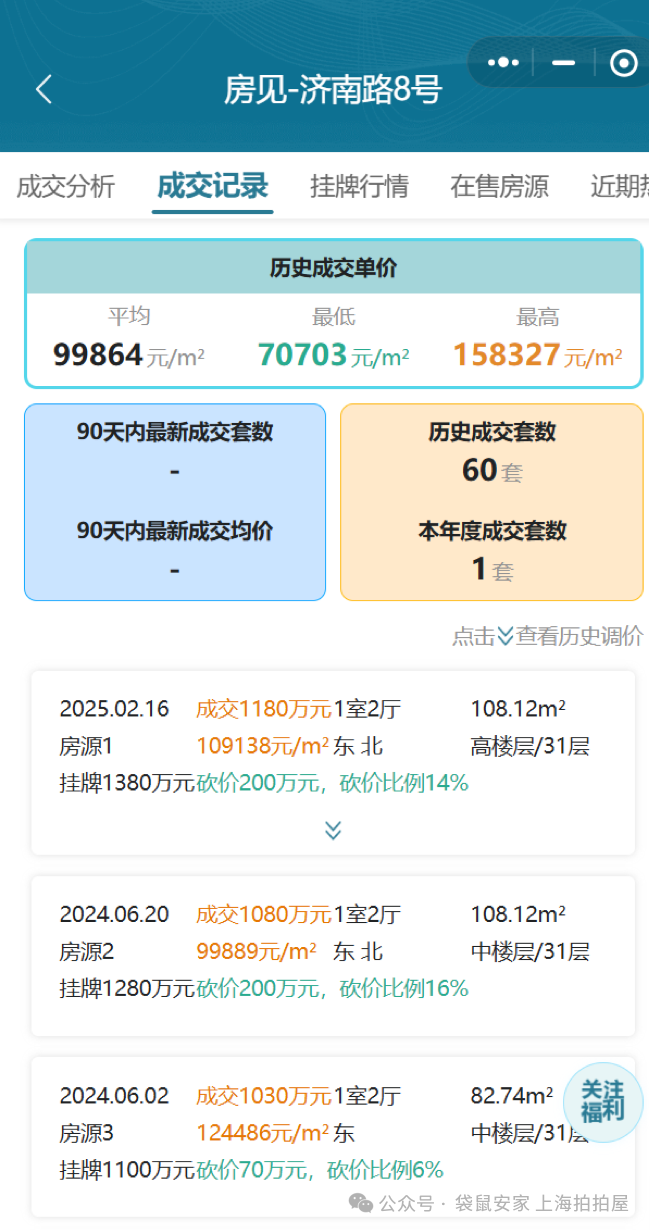
Task: Click 砍价比例14% text
Action: click(404, 783)
